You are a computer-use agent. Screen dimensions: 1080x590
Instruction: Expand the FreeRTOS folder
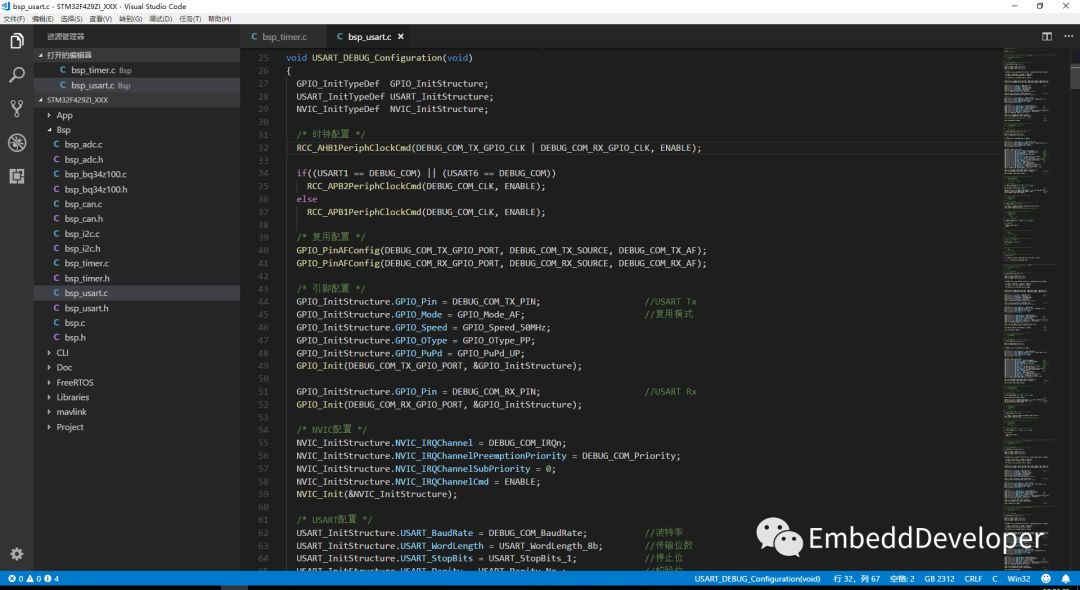(x=74, y=382)
